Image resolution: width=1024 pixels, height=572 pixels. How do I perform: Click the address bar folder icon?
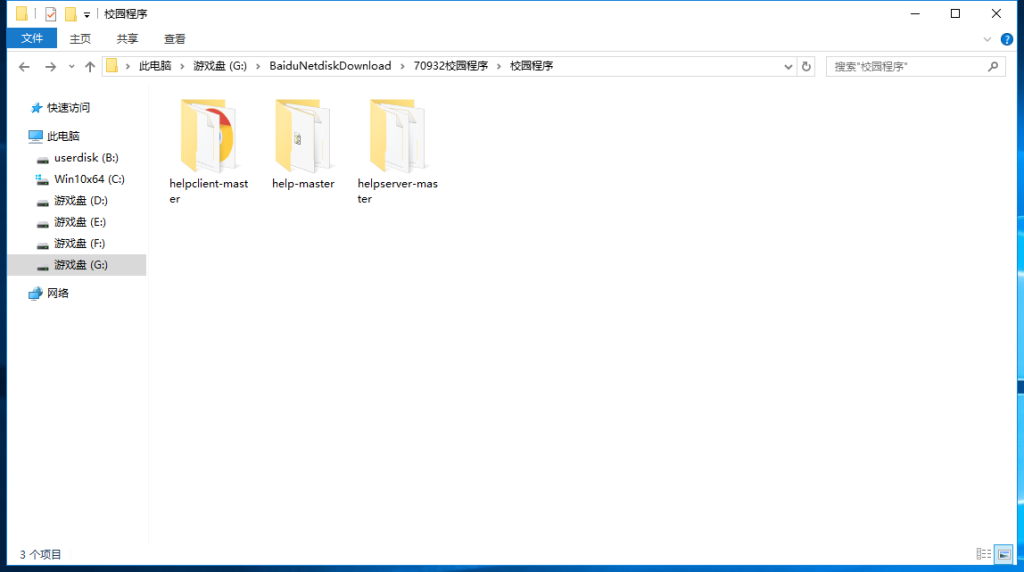[x=112, y=66]
